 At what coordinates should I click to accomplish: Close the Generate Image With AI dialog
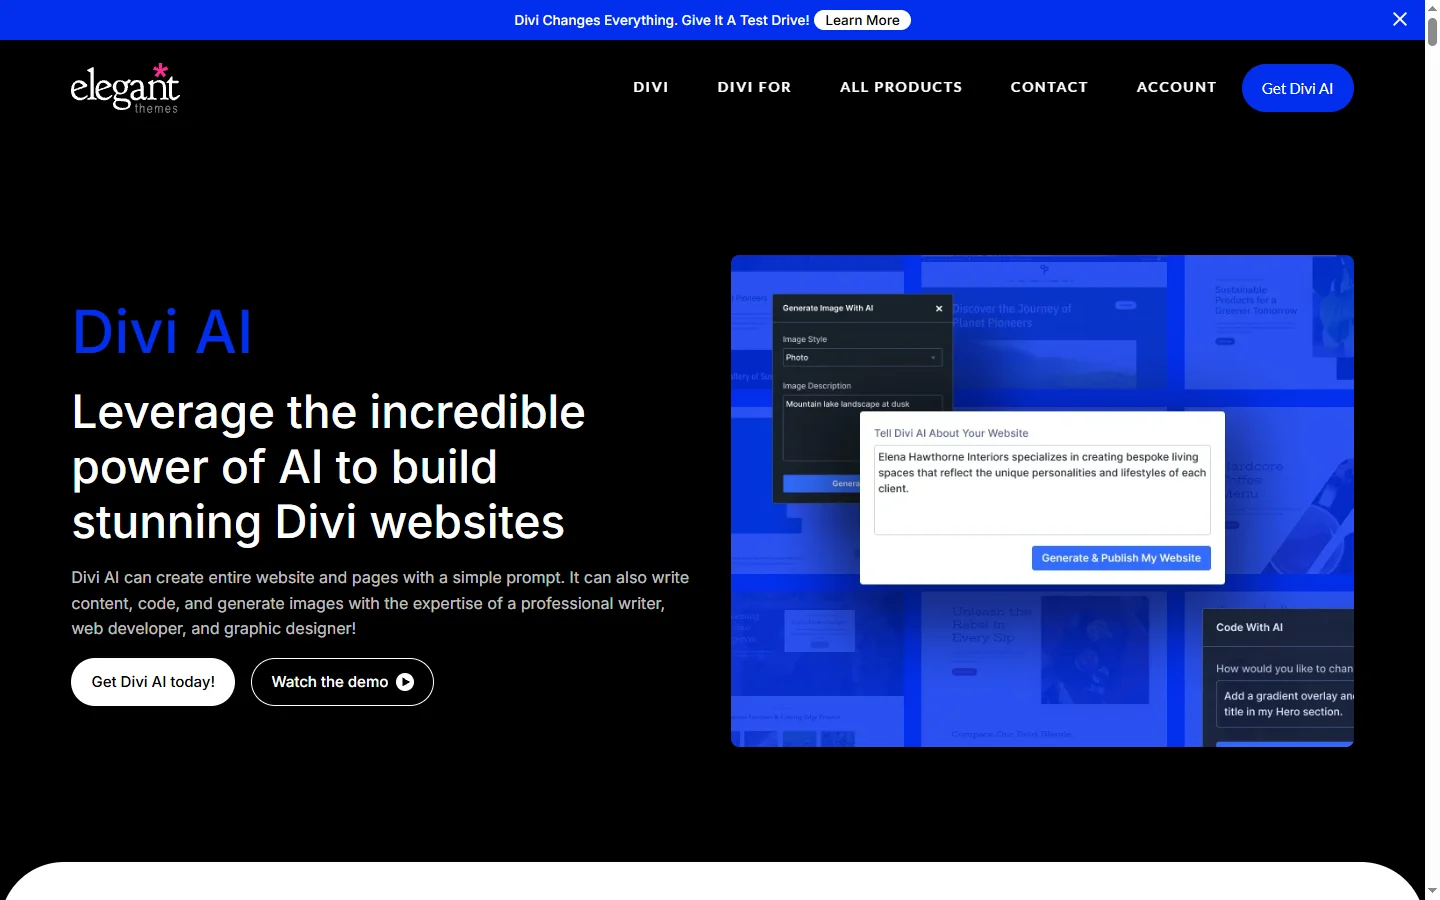(x=939, y=308)
